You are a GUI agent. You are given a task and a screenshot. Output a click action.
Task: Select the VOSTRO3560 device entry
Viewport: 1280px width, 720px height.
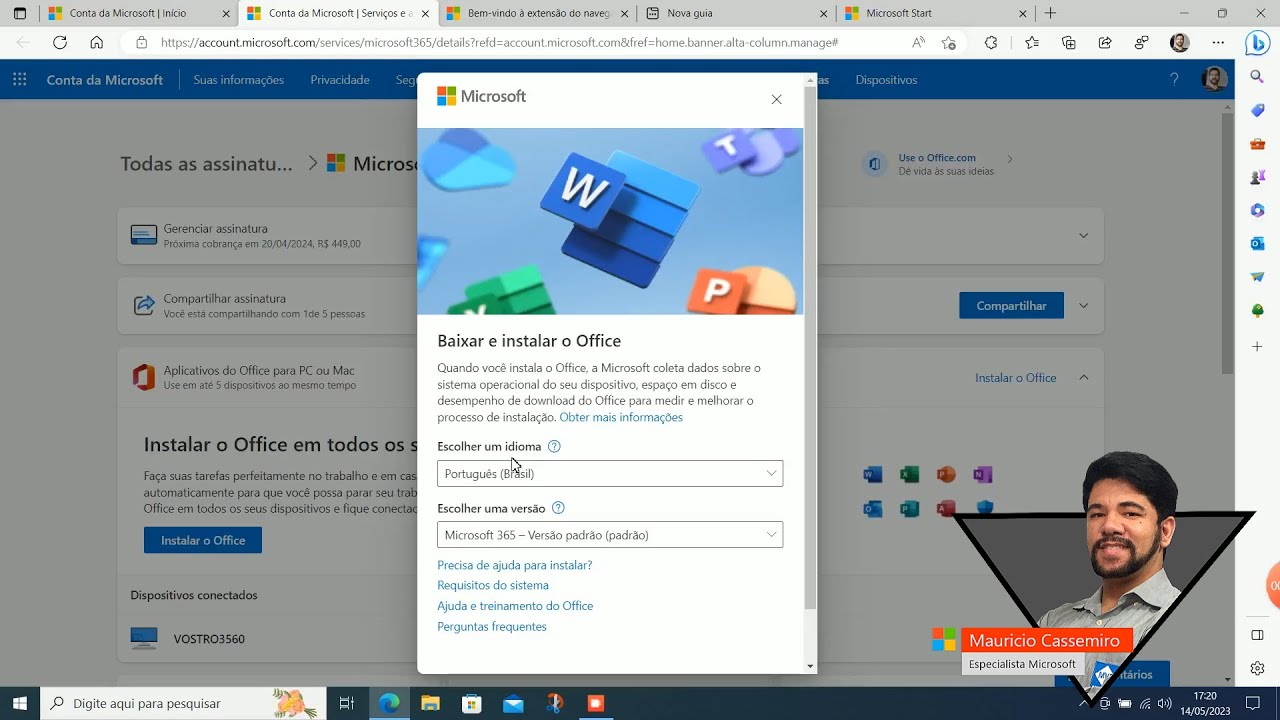pyautogui.click(x=209, y=639)
